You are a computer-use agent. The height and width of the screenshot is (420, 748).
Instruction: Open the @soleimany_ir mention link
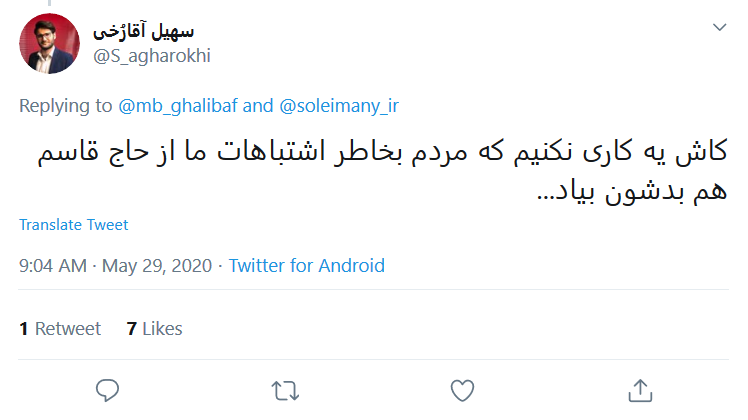[x=338, y=104]
